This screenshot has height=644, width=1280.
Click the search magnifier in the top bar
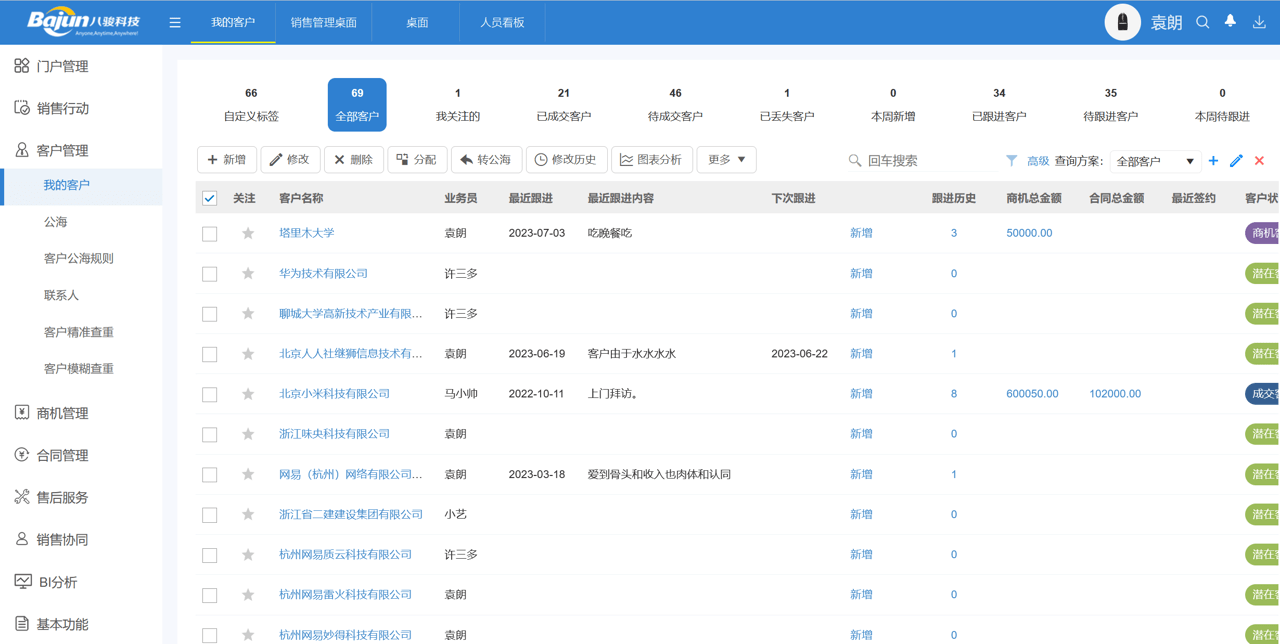1202,20
